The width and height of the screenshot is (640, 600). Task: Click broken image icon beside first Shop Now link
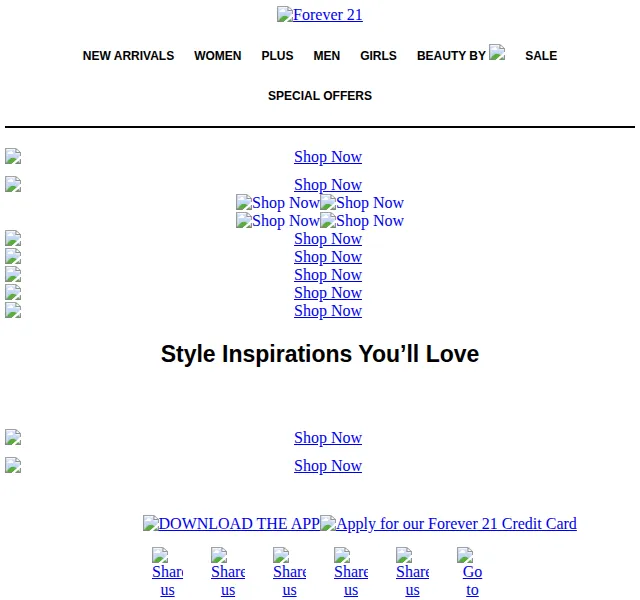click(13, 156)
